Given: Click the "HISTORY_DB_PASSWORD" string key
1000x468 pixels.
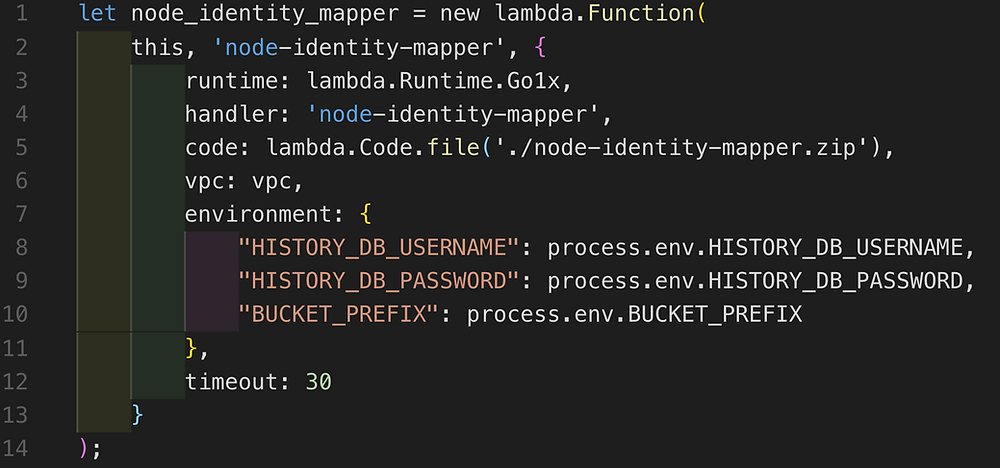Looking at the screenshot, I should (378, 281).
